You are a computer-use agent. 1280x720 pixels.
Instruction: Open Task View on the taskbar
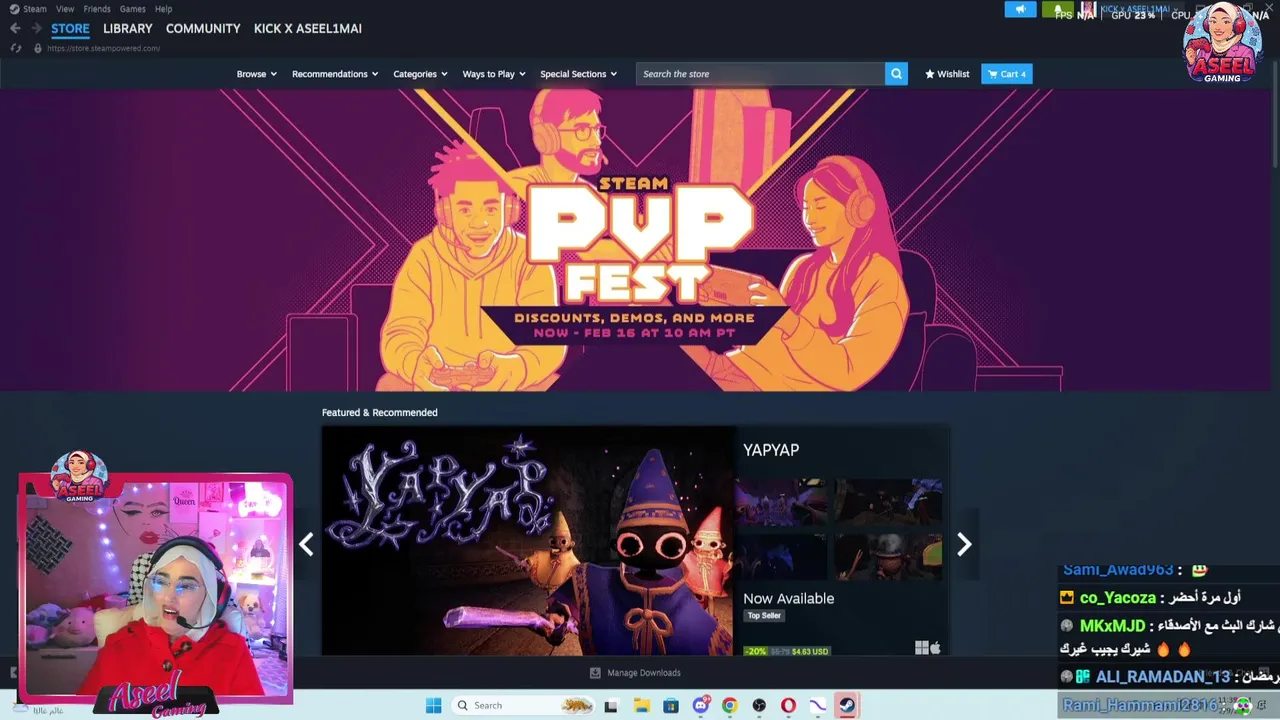pyautogui.click(x=611, y=705)
